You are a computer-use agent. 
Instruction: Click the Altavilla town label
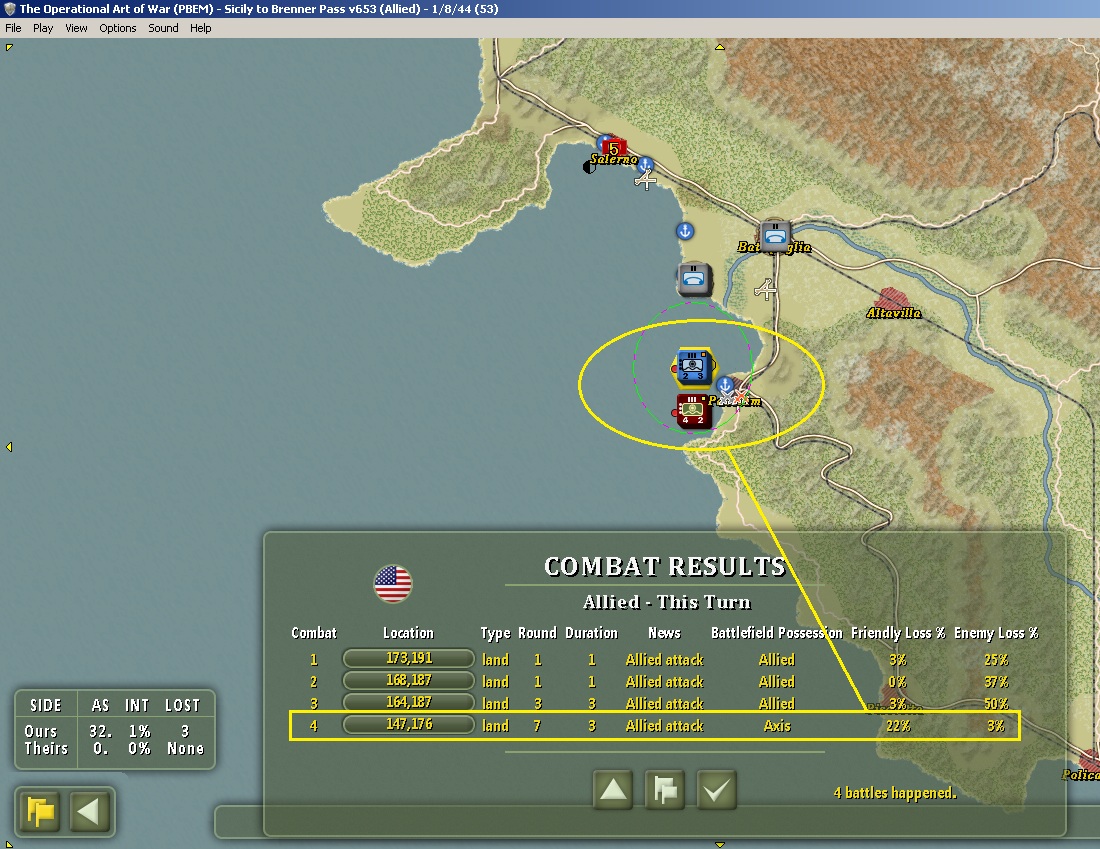(x=894, y=313)
